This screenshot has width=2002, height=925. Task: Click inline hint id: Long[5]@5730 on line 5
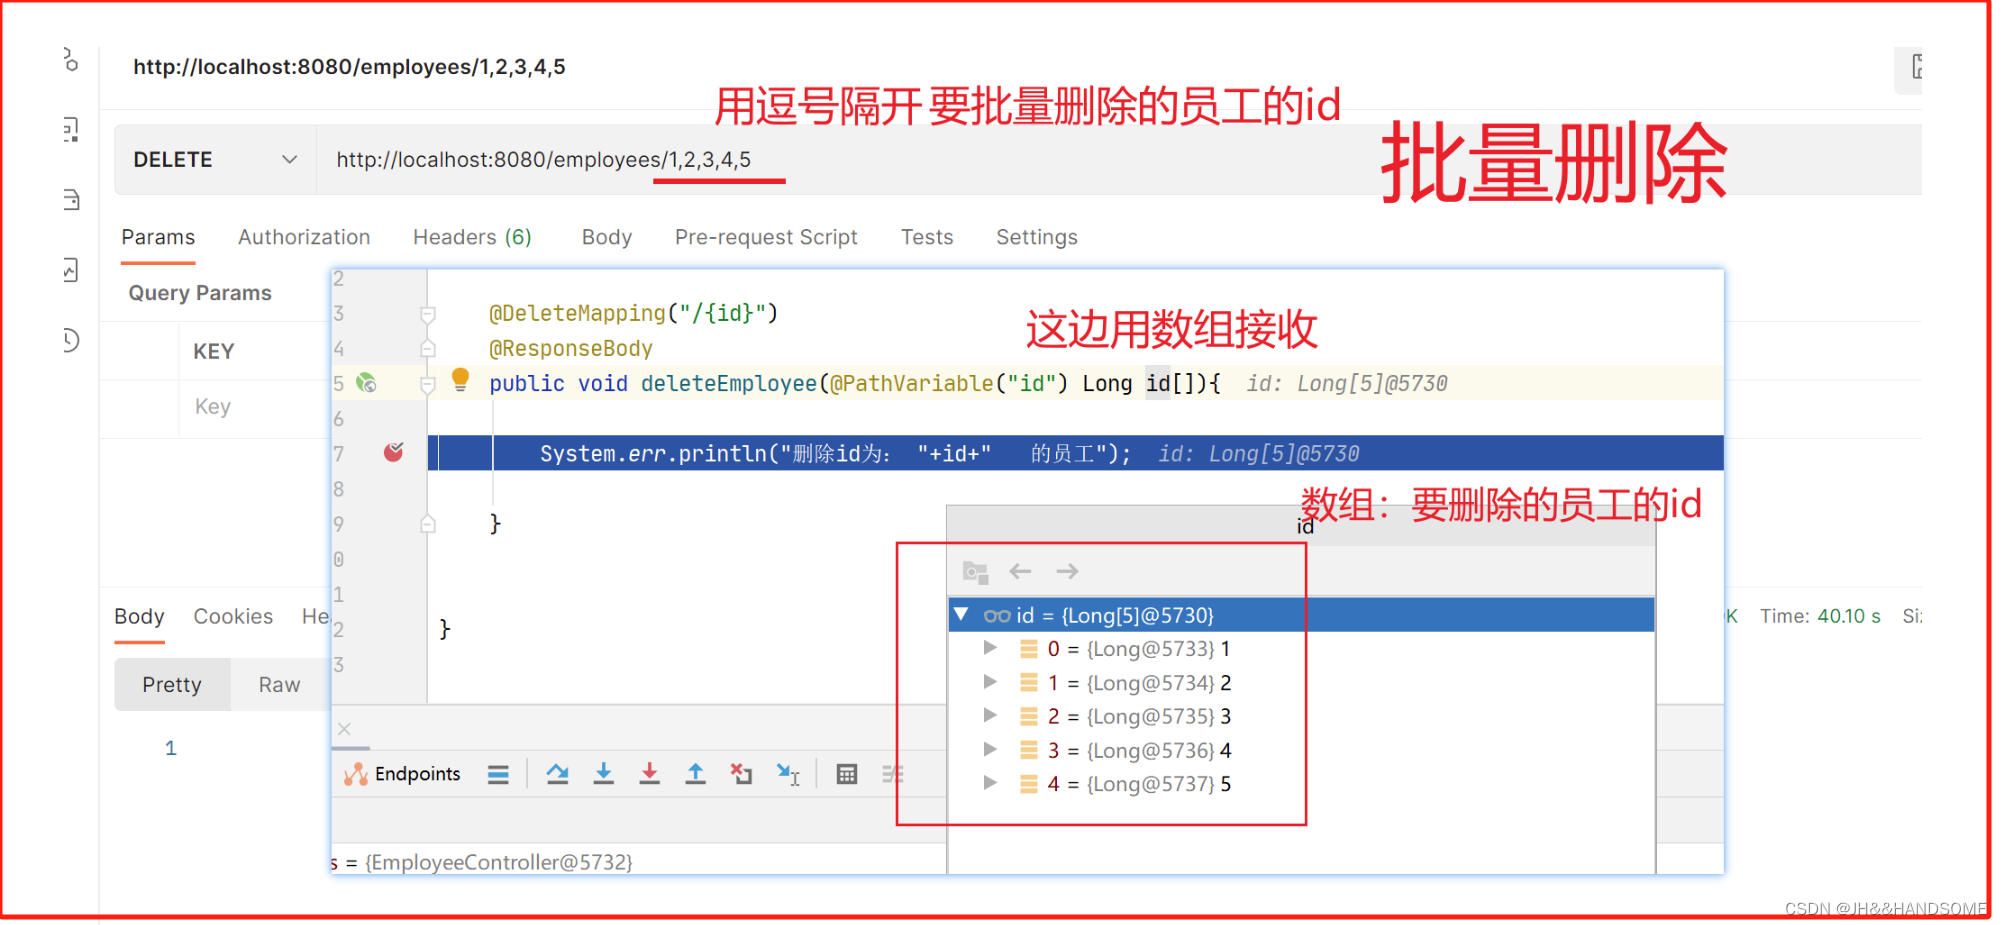[x=1347, y=384]
